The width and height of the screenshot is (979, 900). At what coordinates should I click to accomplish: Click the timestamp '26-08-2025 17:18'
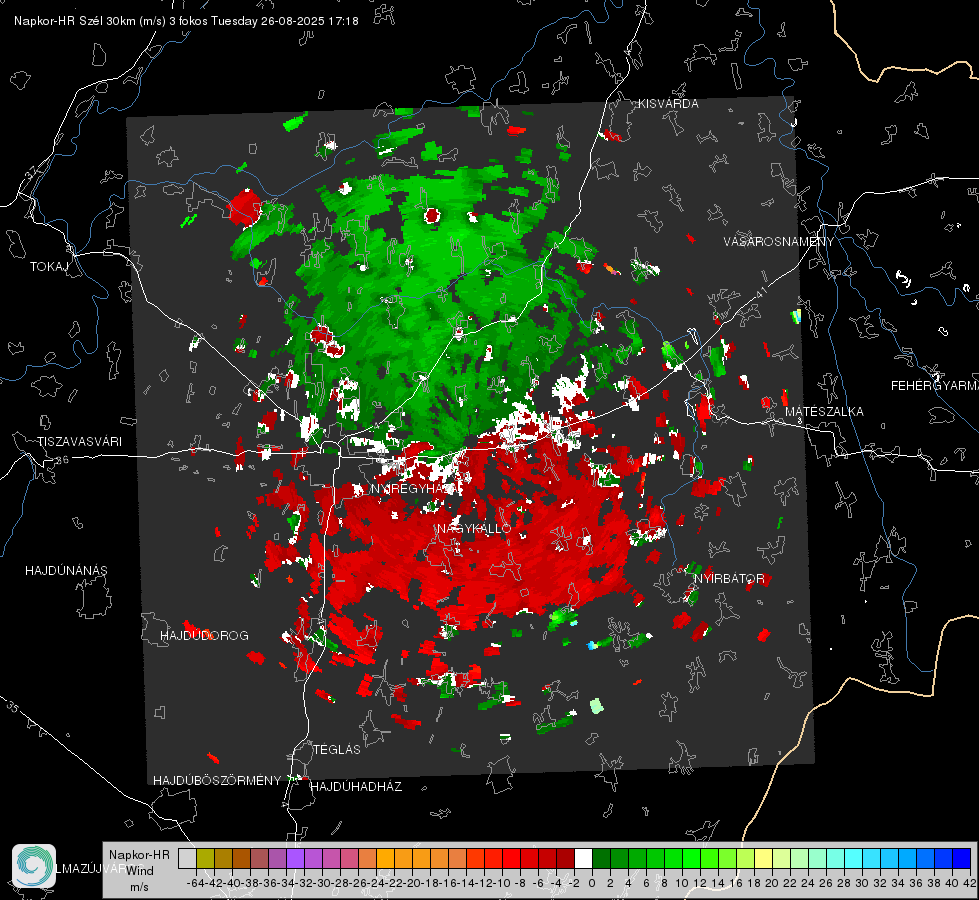(x=310, y=21)
